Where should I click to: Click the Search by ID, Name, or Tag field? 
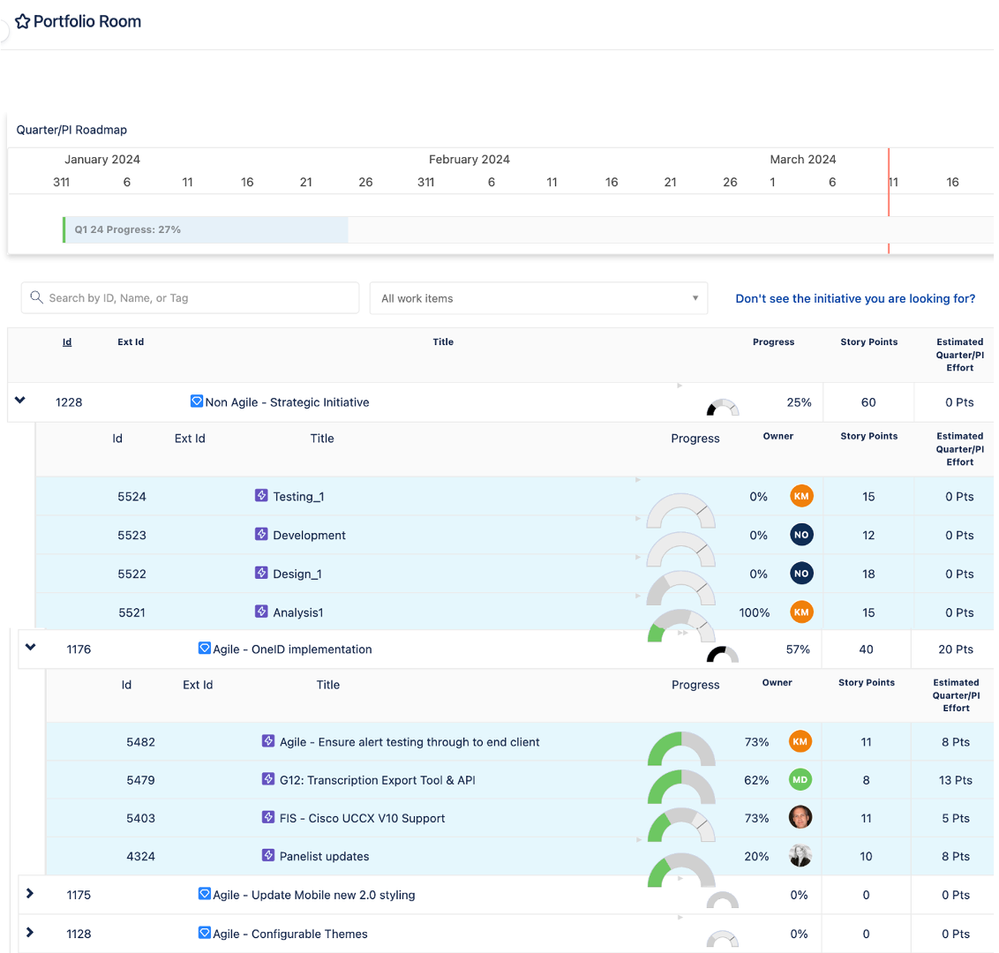point(190,298)
